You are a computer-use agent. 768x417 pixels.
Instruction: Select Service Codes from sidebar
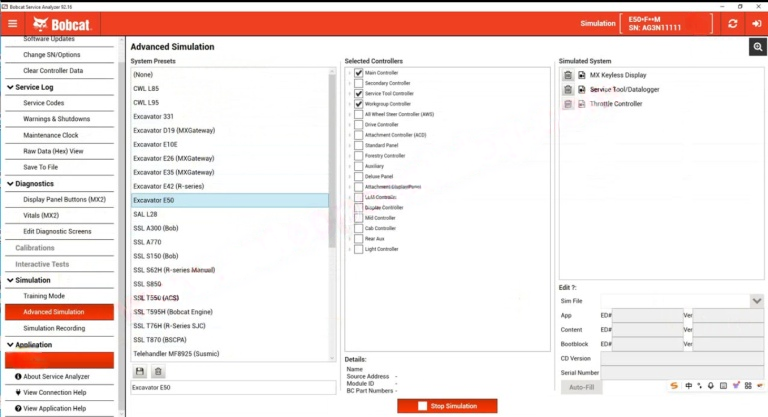(x=44, y=103)
